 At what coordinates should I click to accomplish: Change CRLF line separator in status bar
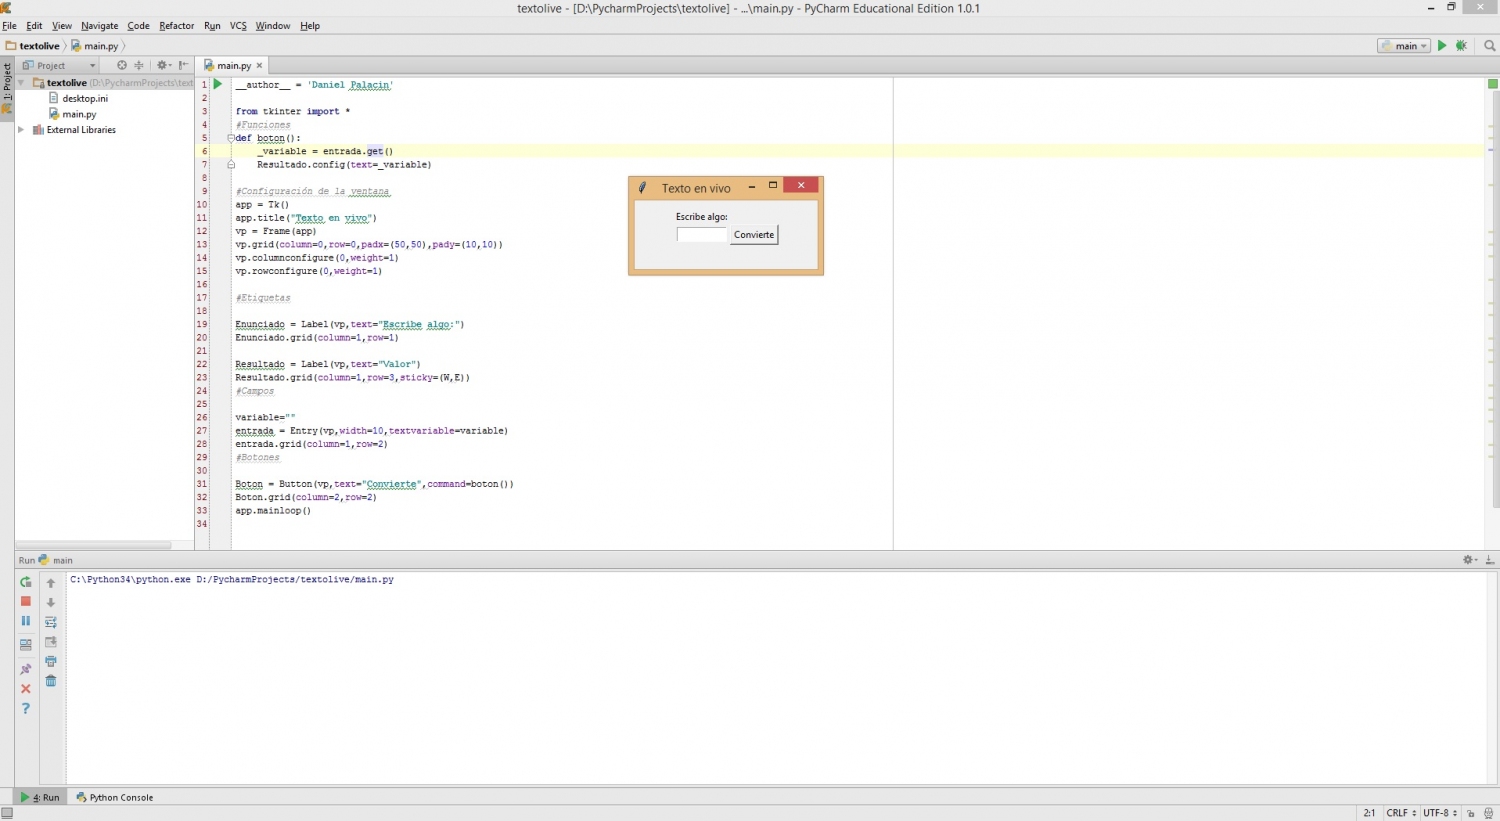pyautogui.click(x=1401, y=813)
